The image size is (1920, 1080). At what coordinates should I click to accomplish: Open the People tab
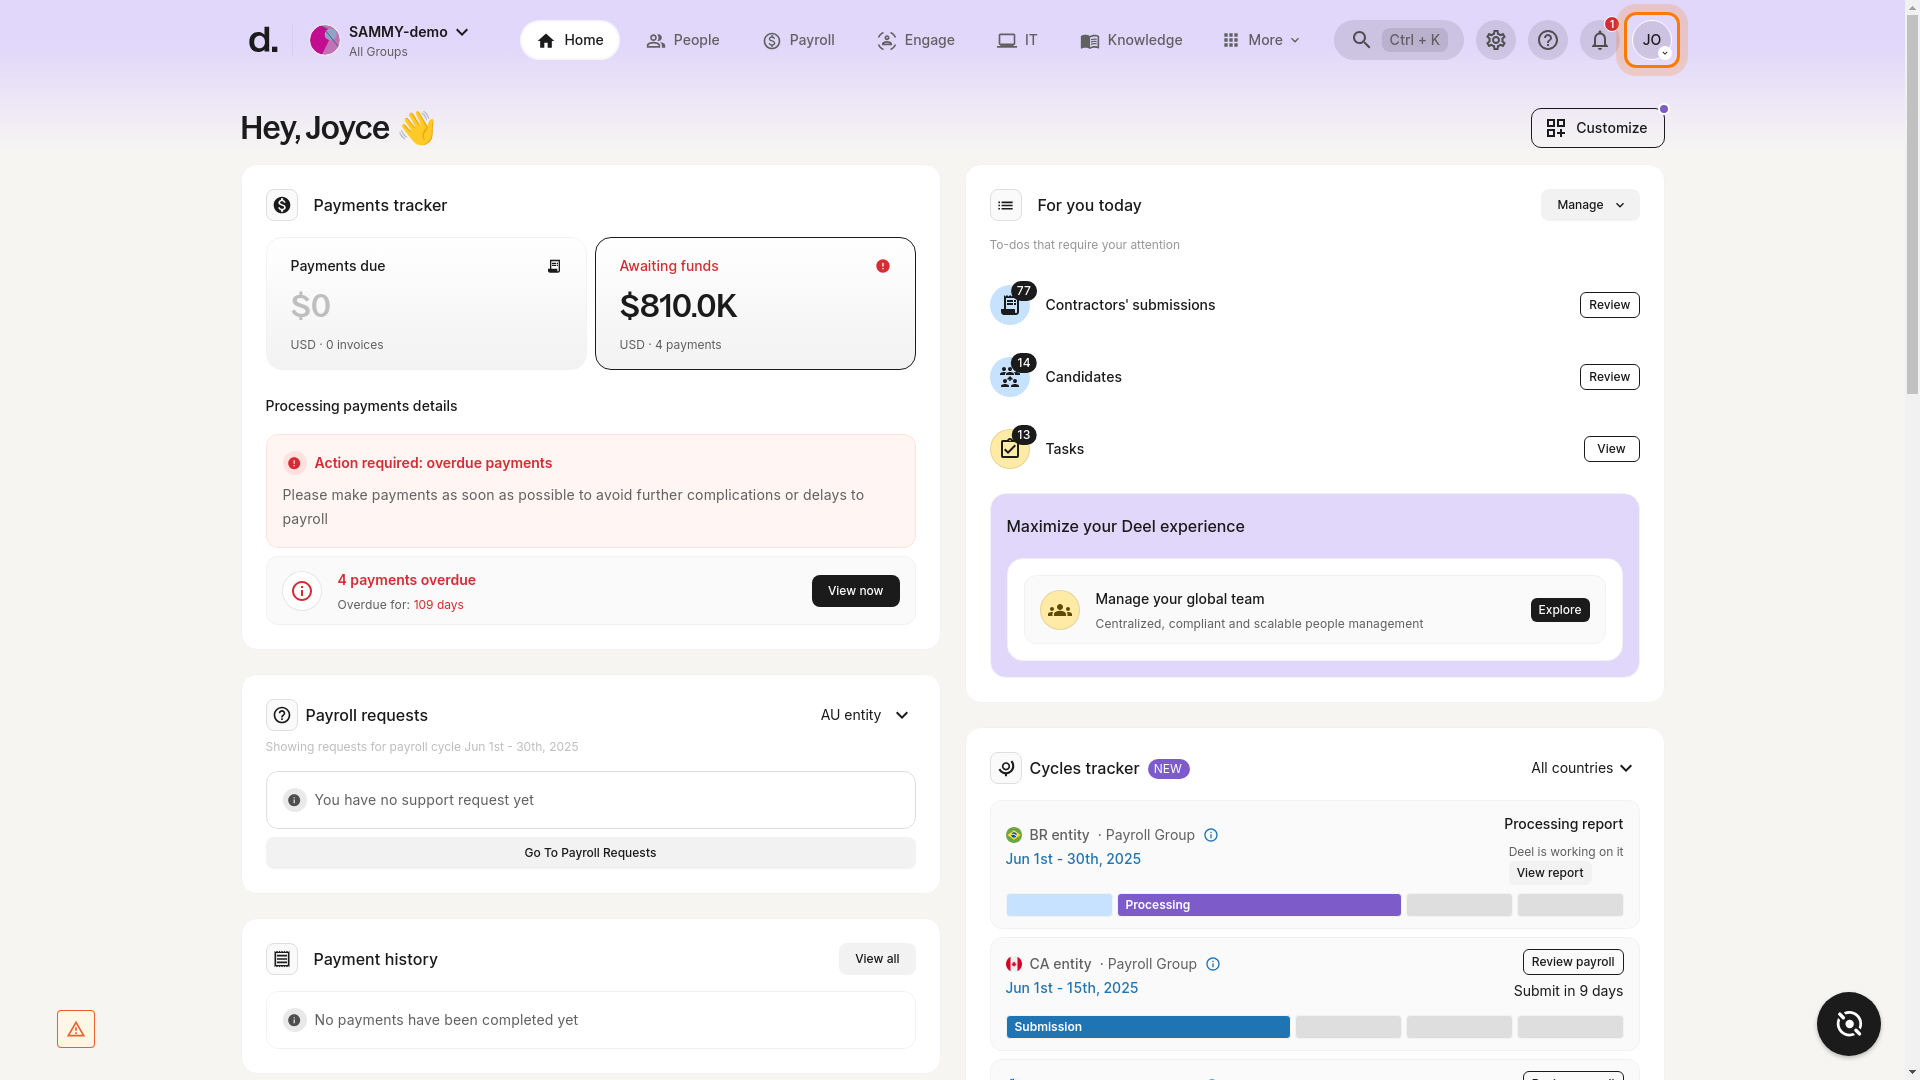coord(683,40)
